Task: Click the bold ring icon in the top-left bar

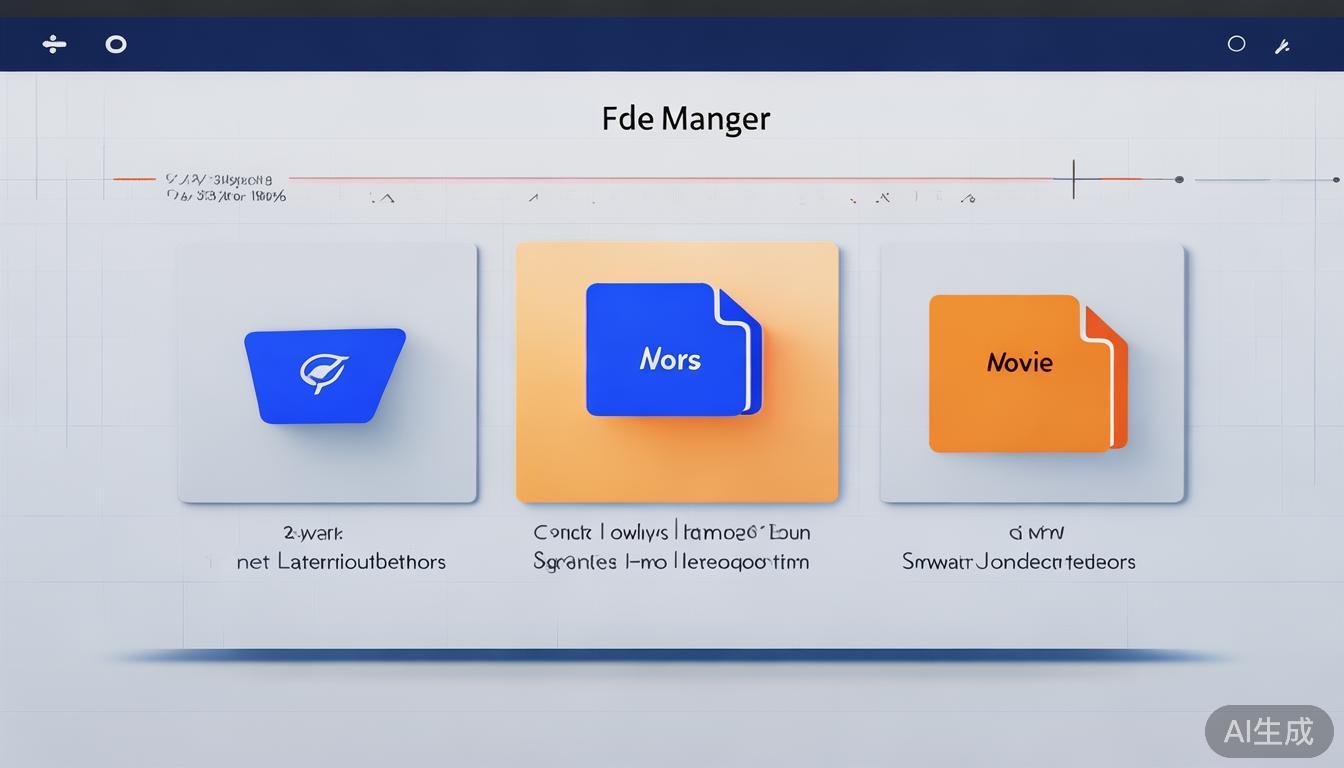Action: tap(116, 44)
